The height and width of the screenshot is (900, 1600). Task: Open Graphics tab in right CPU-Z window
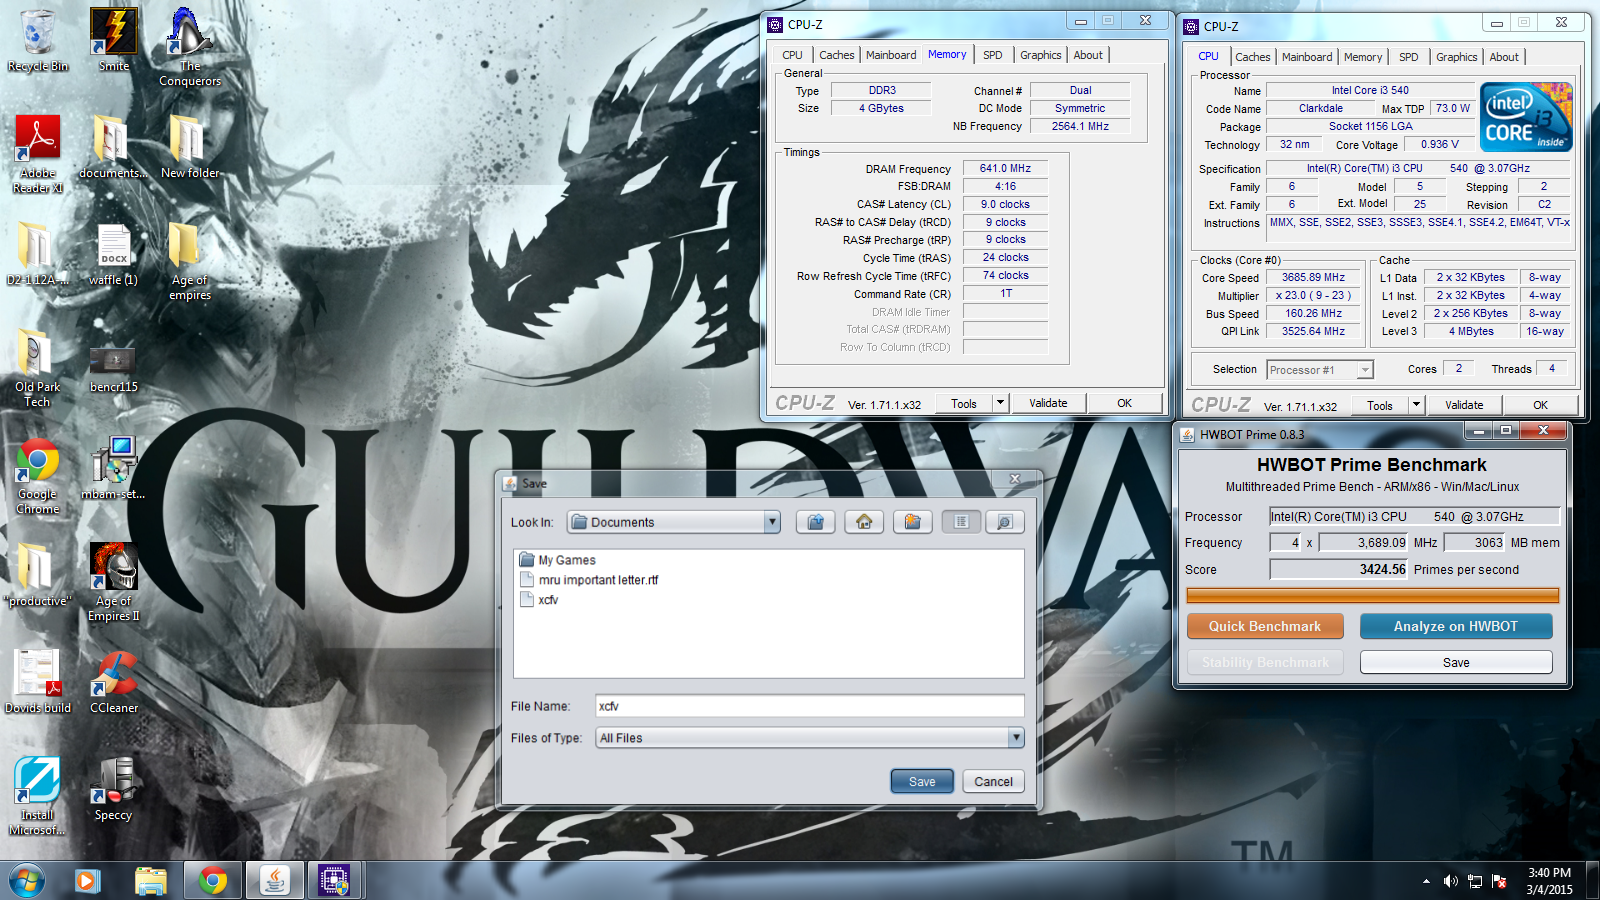[1456, 57]
